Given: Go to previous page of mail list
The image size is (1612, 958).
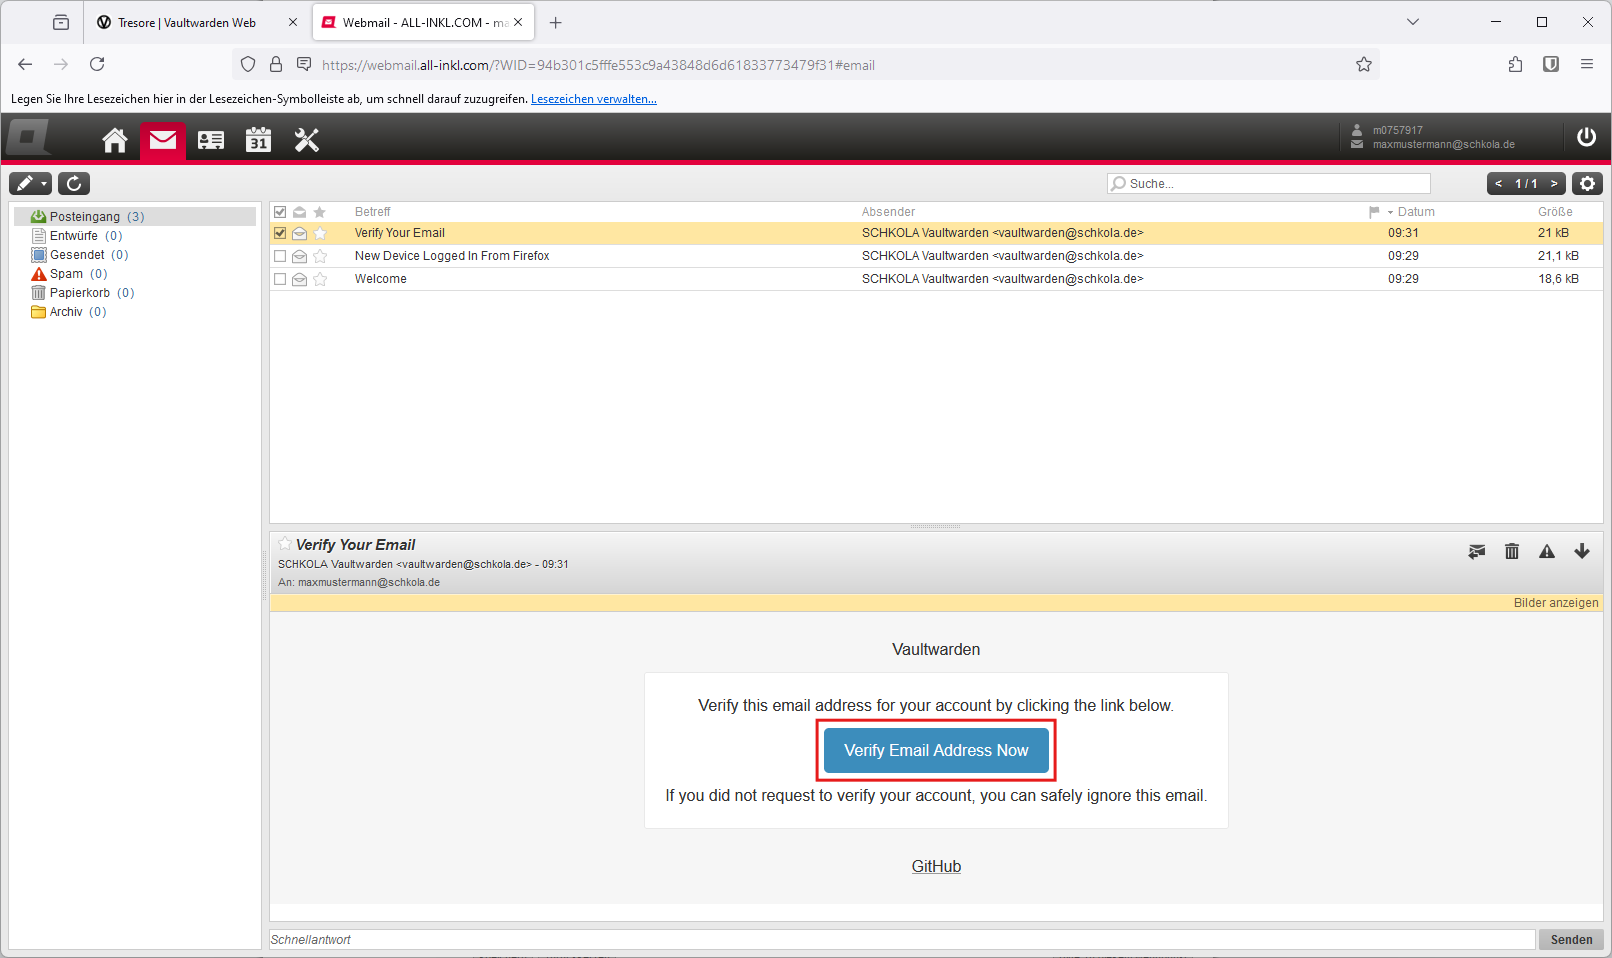Looking at the screenshot, I should click(1498, 183).
